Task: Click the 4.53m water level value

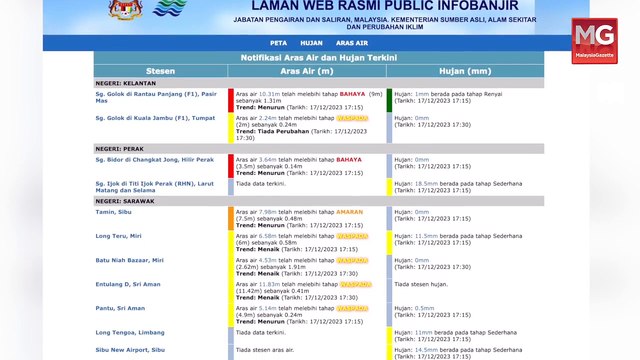Action: [268, 260]
